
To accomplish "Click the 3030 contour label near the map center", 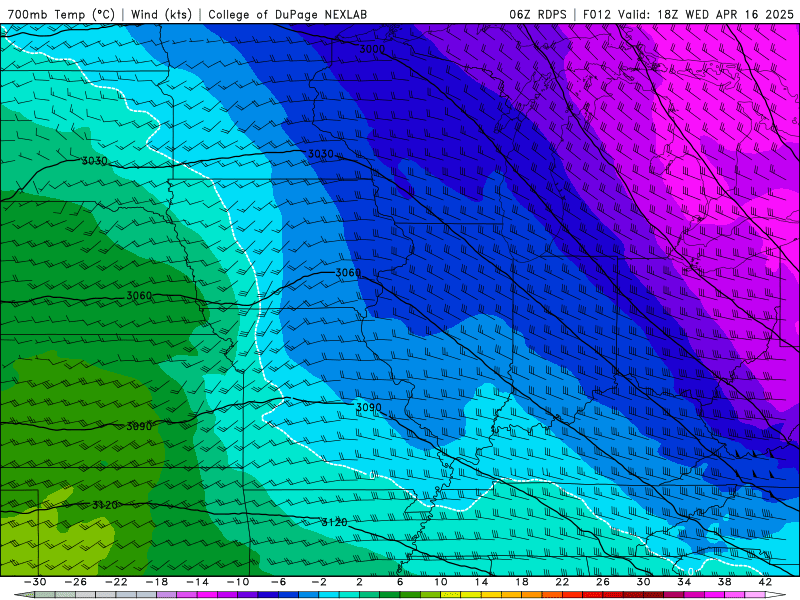I will (x=320, y=154).
